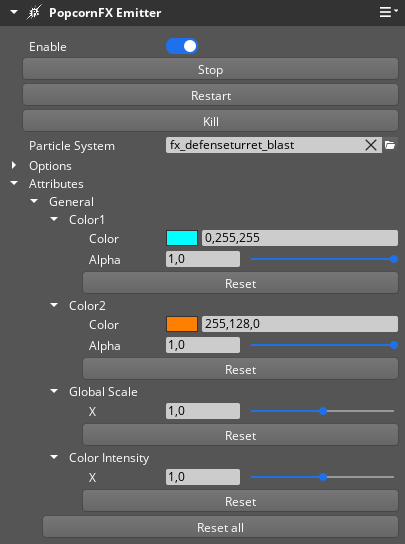Collapse the PopcornFX Emitter component
Screen dimensions: 405x544
pos(14,12)
